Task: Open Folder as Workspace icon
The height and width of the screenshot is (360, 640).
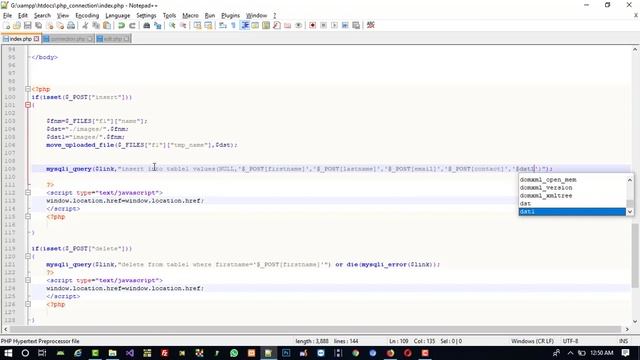Action: click(x=288, y=25)
